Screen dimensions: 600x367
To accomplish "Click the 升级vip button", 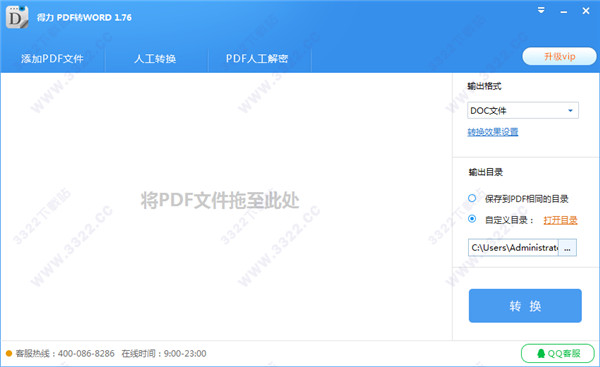I will [559, 57].
